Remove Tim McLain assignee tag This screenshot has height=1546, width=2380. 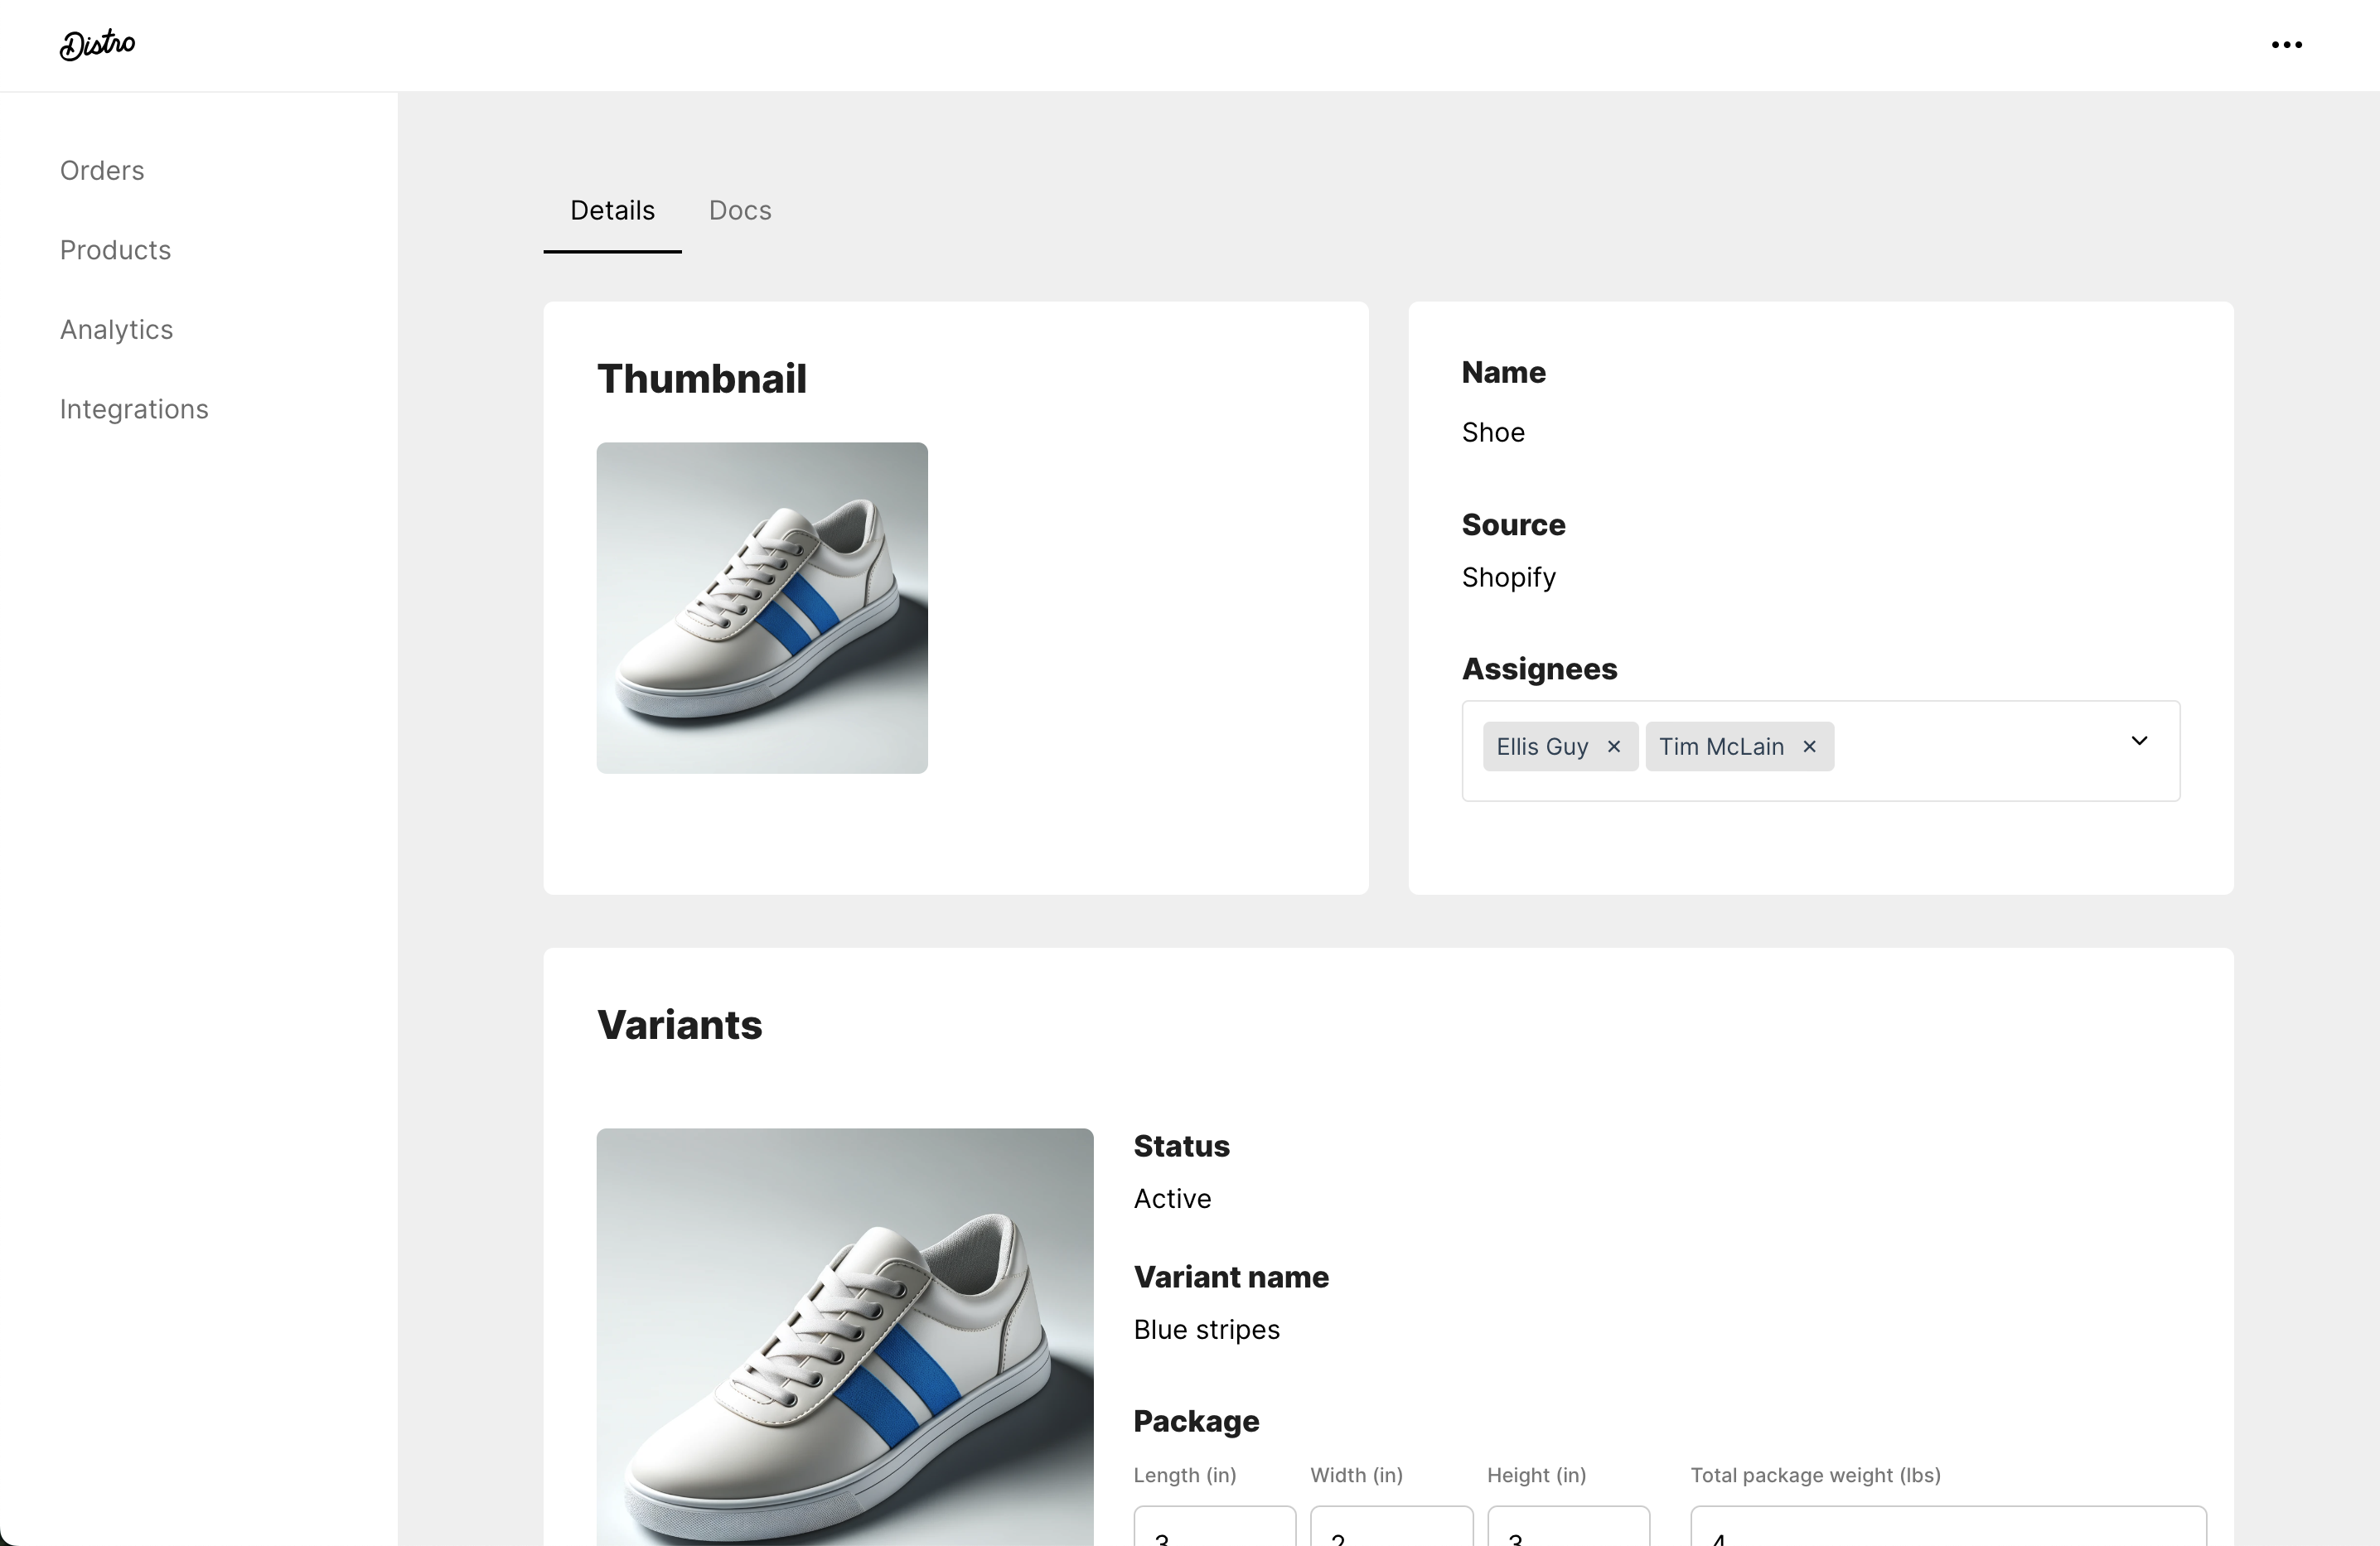pos(1809,747)
